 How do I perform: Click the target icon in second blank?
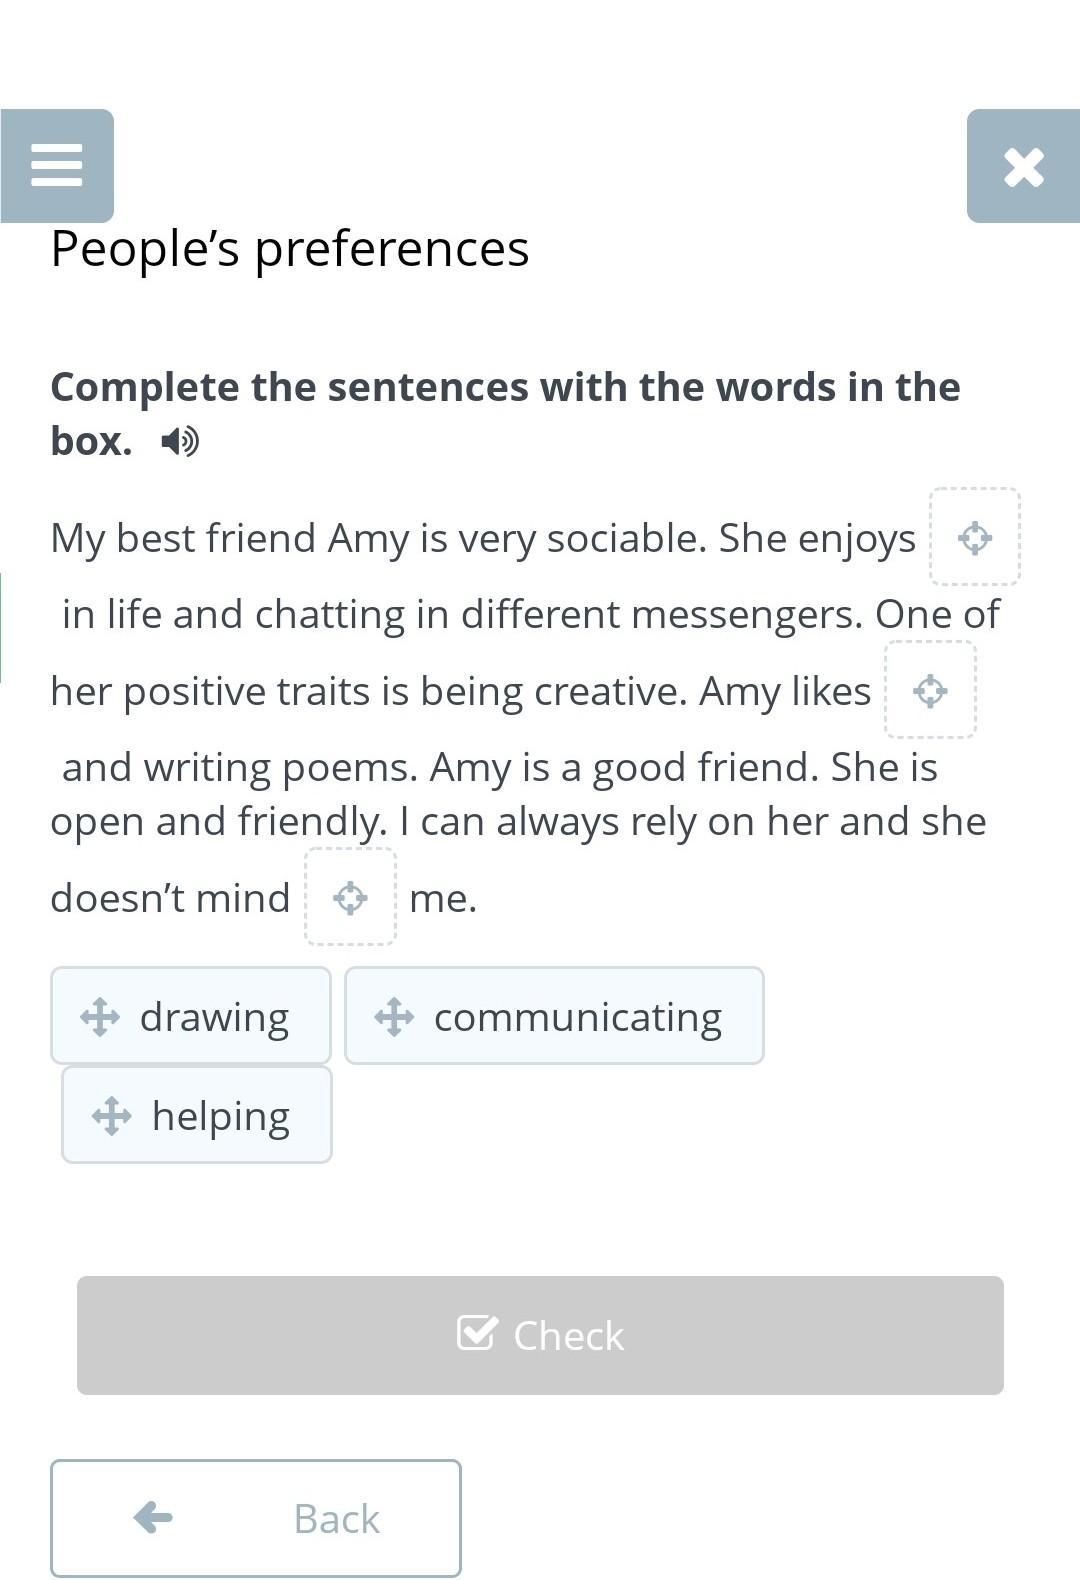931,691
